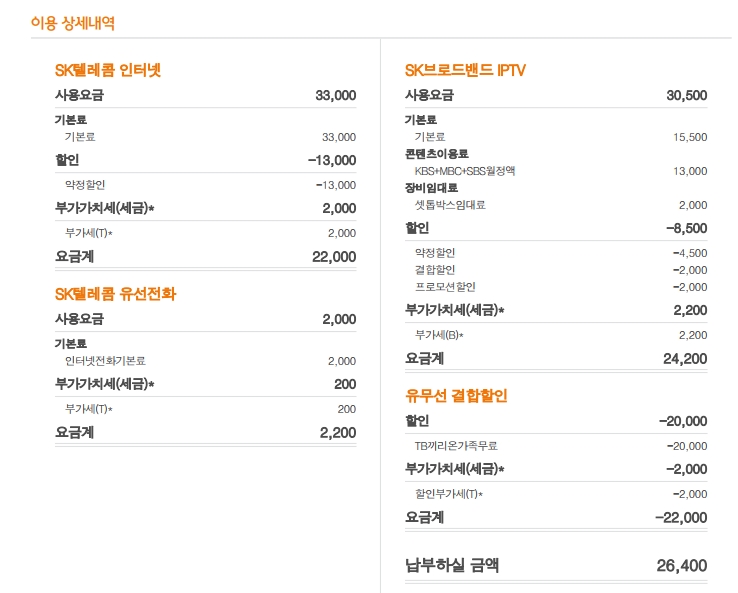Screen dimensions: 738x593
Task: Click the -22,000 bundle discount subtotal
Action: click(x=680, y=517)
